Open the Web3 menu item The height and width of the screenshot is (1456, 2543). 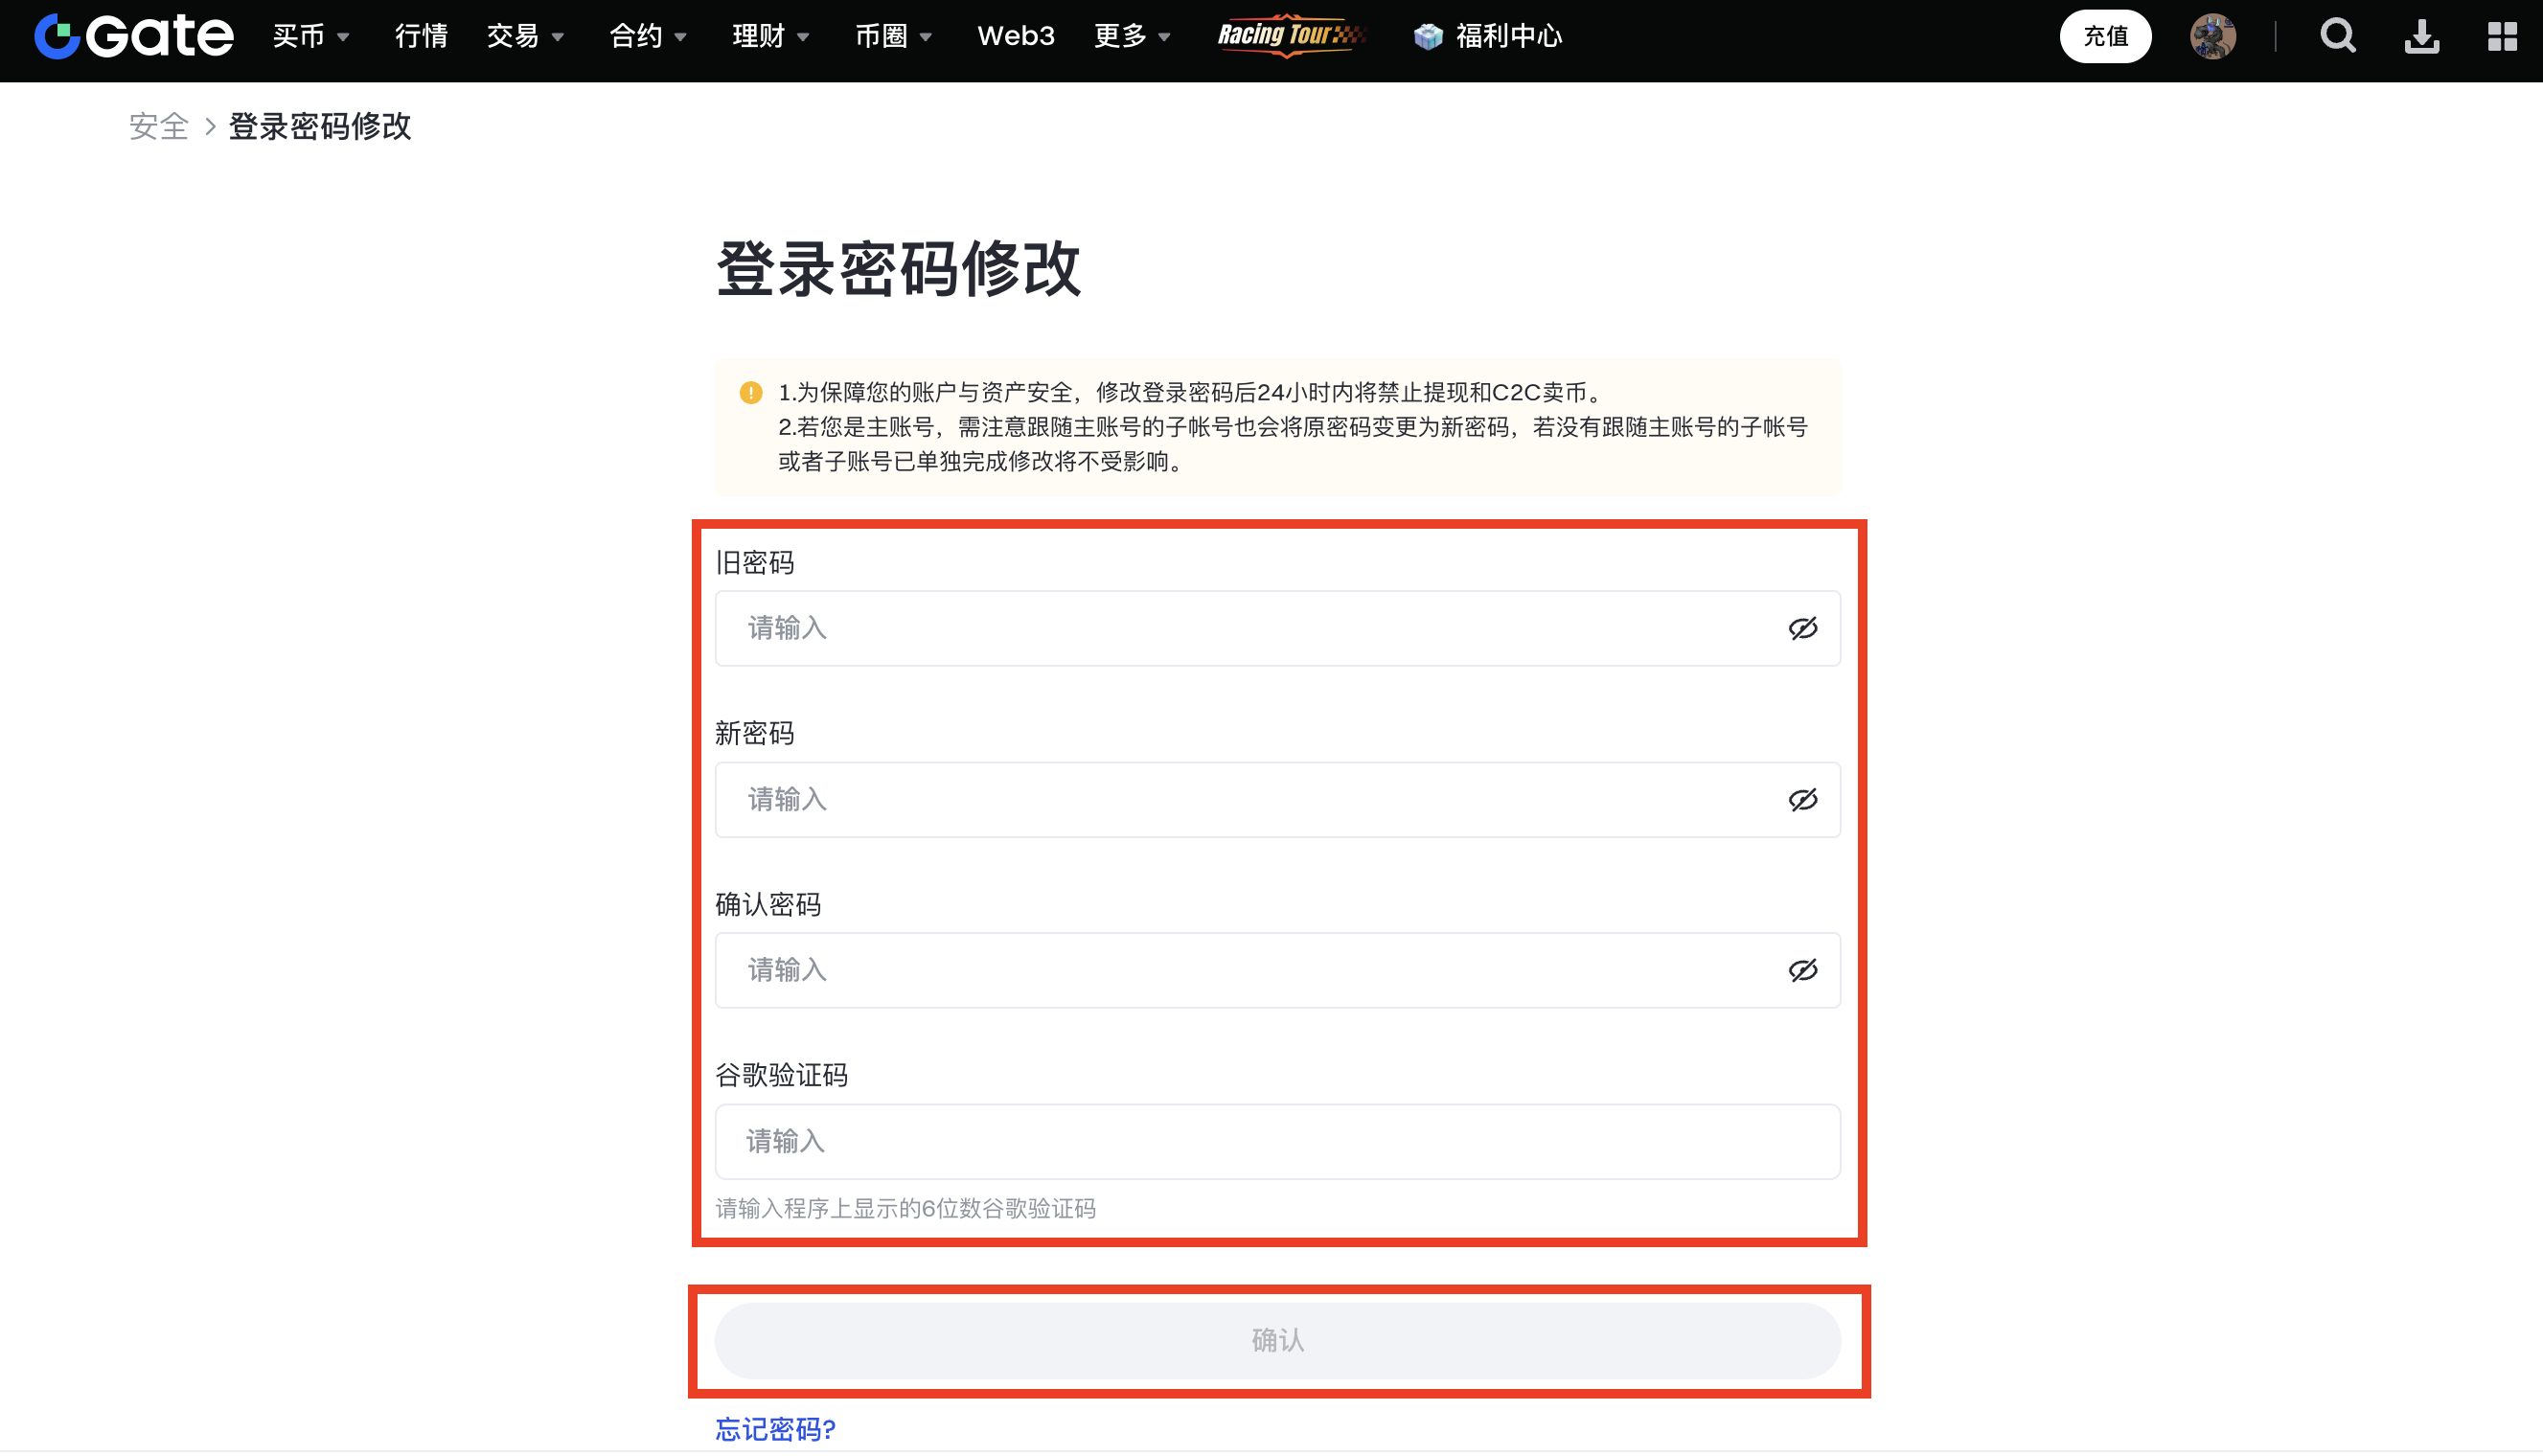click(1015, 36)
